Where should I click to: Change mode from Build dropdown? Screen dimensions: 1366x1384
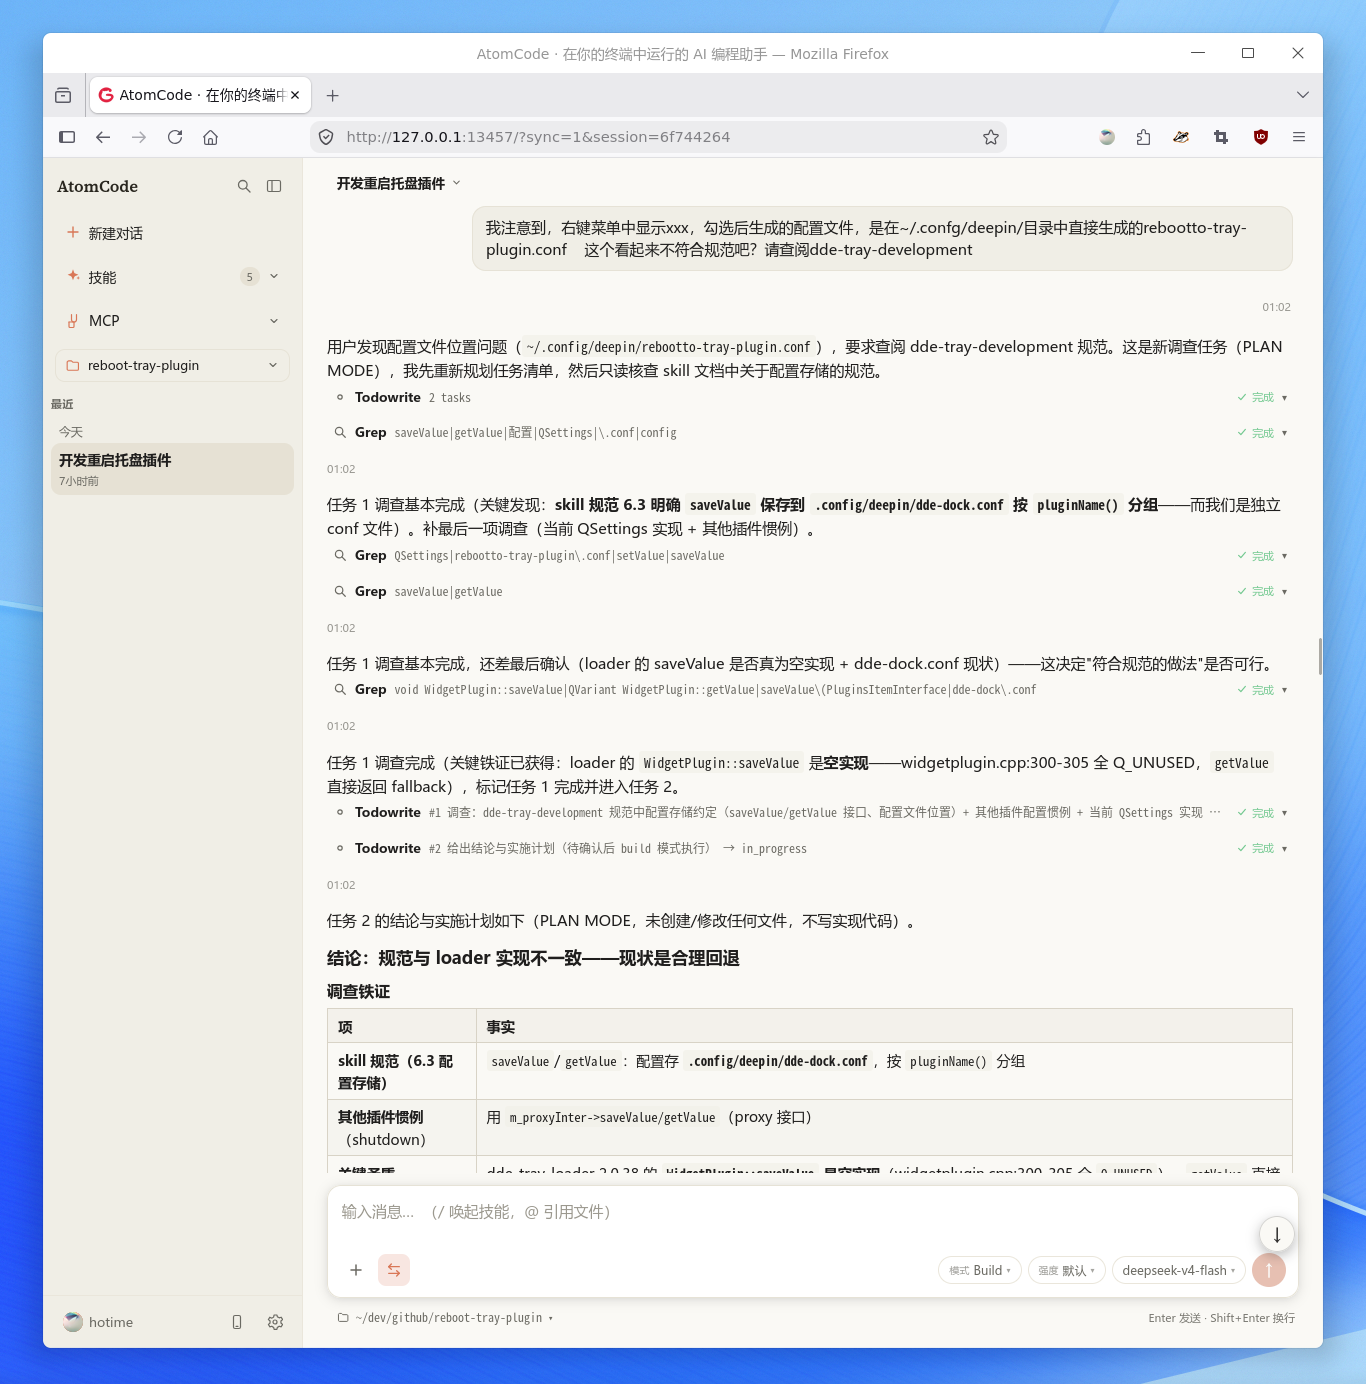[x=980, y=1270]
